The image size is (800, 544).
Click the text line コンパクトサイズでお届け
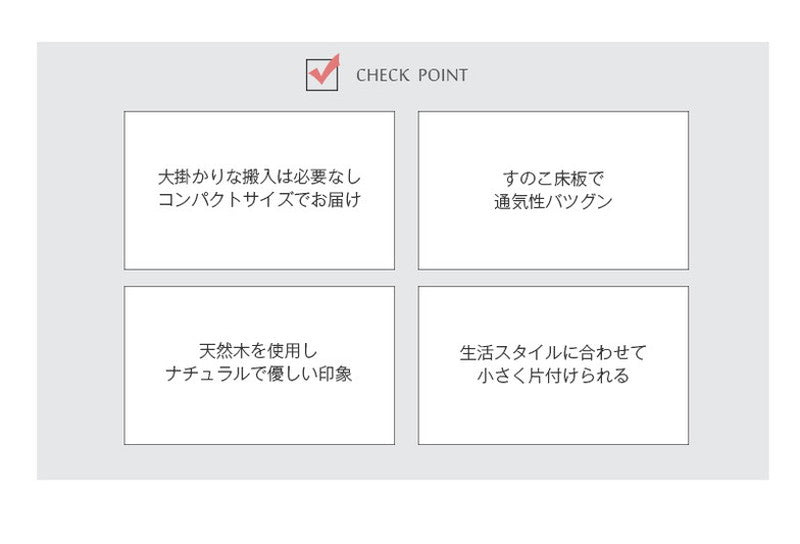click(259, 200)
